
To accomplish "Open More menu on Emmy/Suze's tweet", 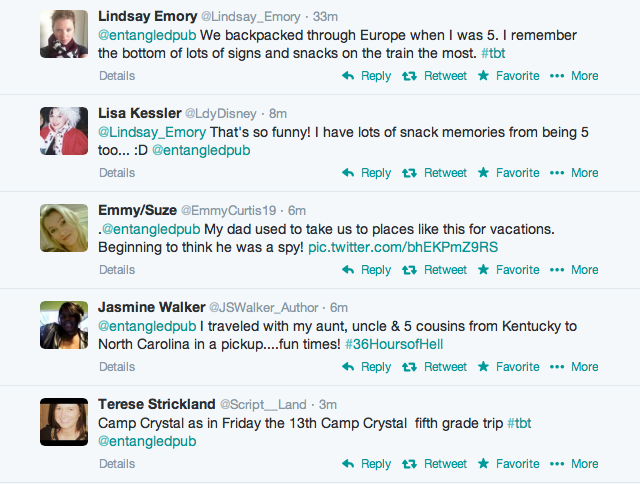I will (x=574, y=270).
